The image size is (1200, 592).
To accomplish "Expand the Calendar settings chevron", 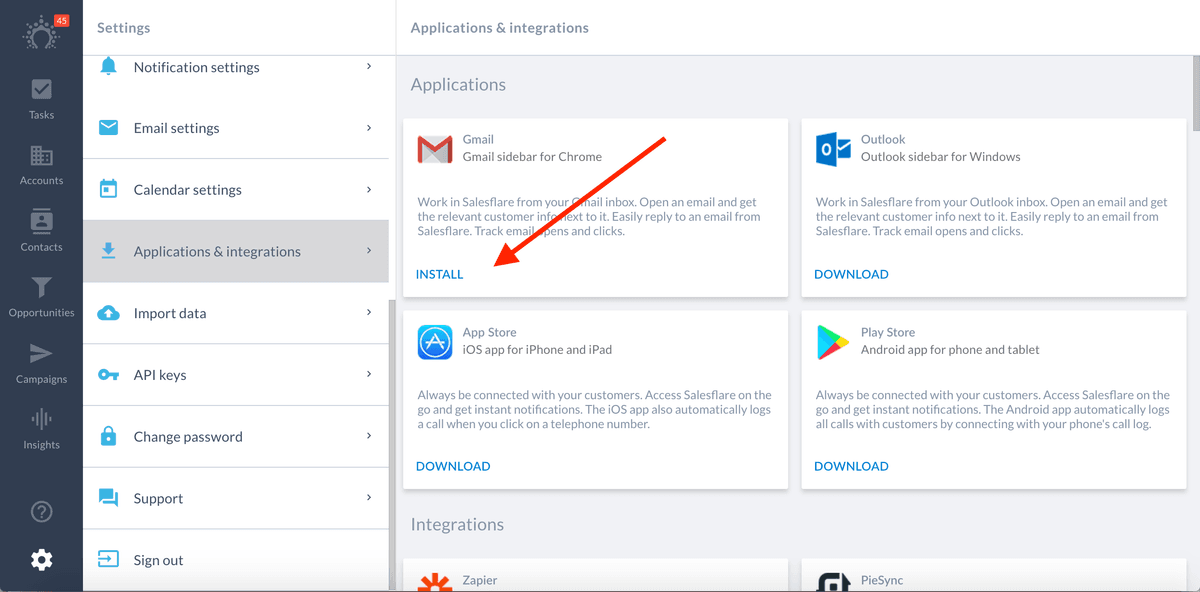I will [x=369, y=189].
